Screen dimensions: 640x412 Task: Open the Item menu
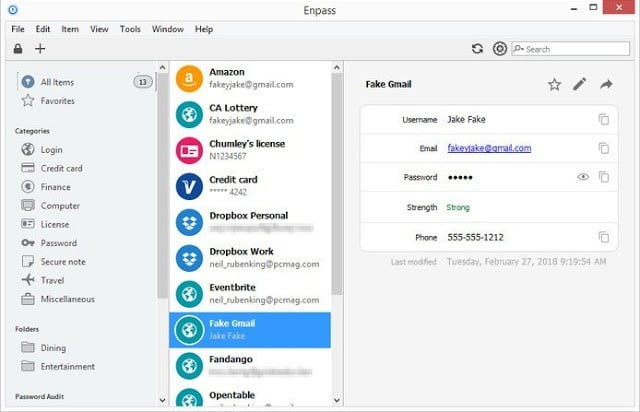point(70,29)
